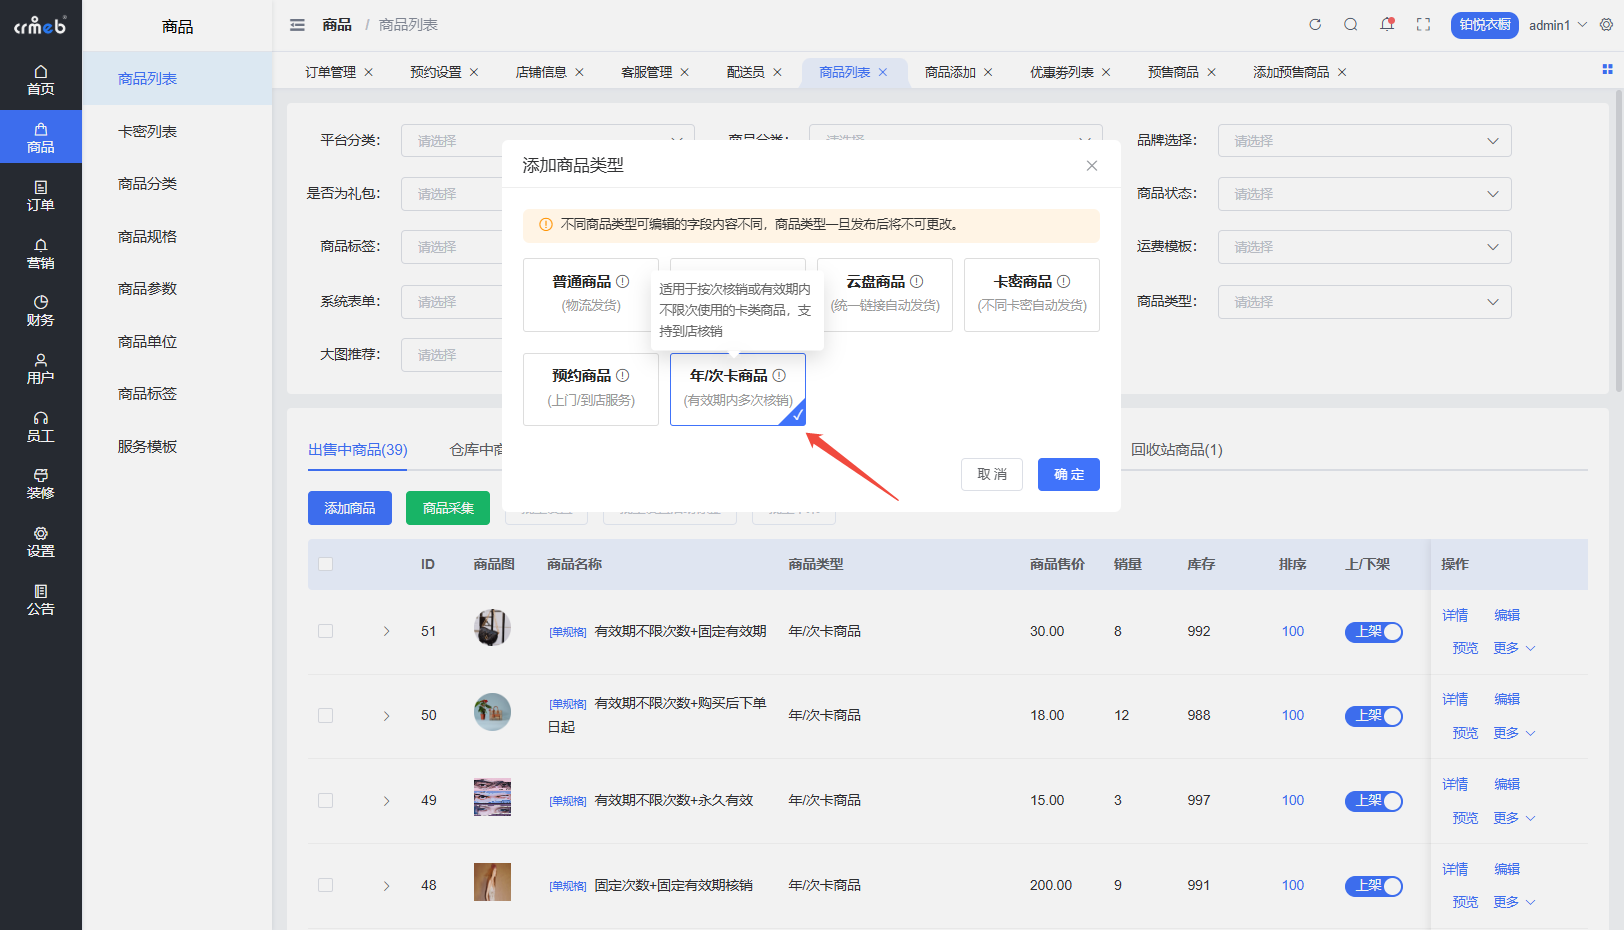This screenshot has height=930, width=1624.
Task: Open 卡密列表 in the submenu
Action: 148,131
